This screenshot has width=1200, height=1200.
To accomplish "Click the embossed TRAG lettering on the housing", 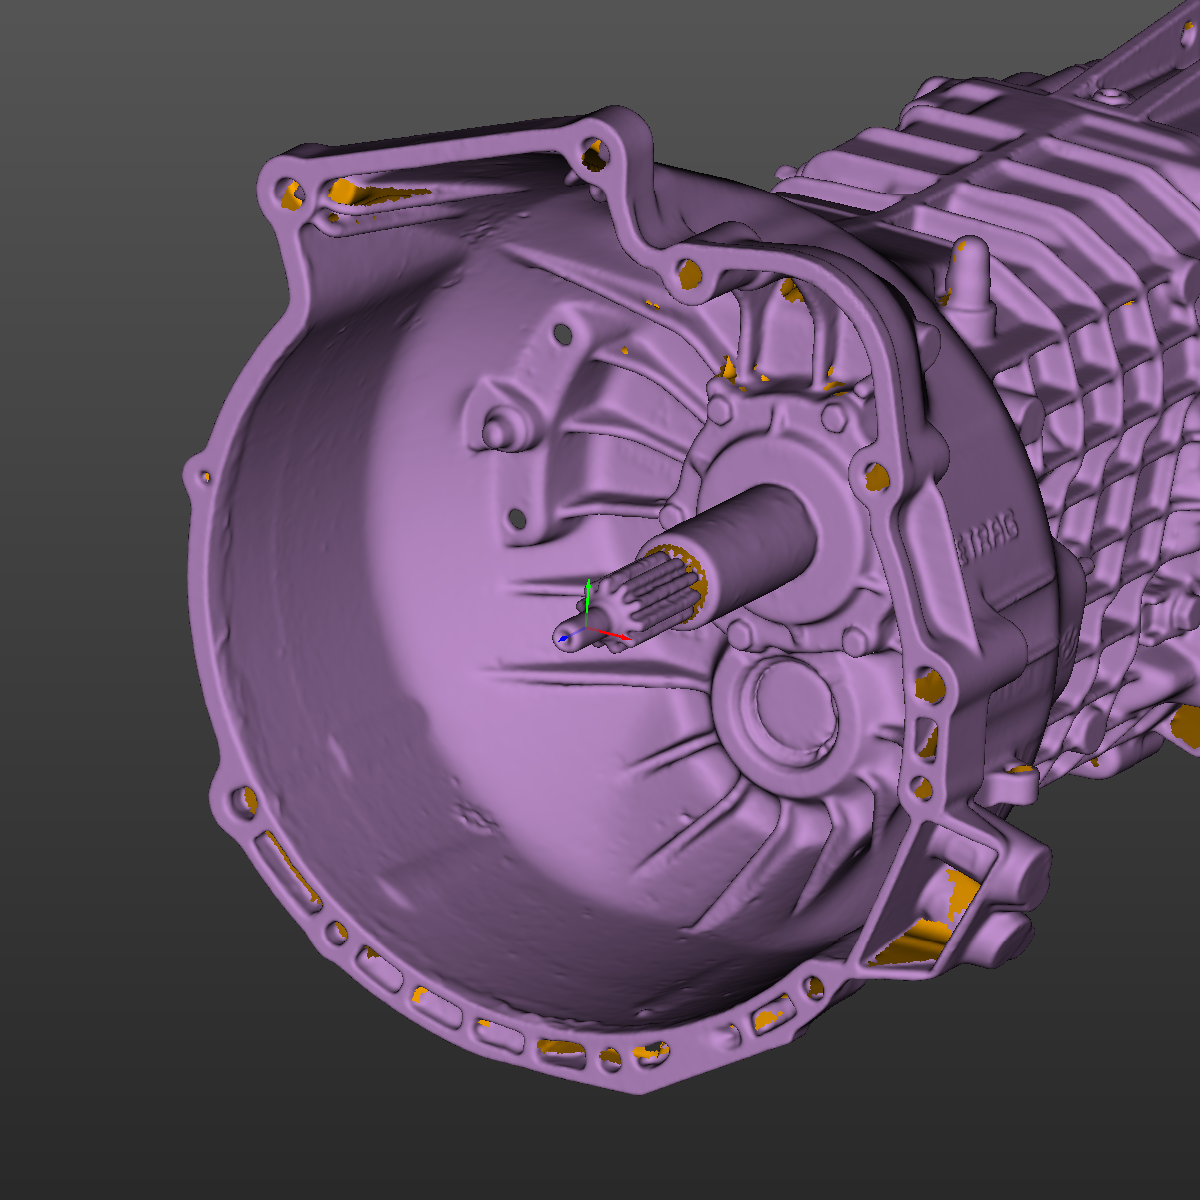I will pyautogui.click(x=987, y=536).
